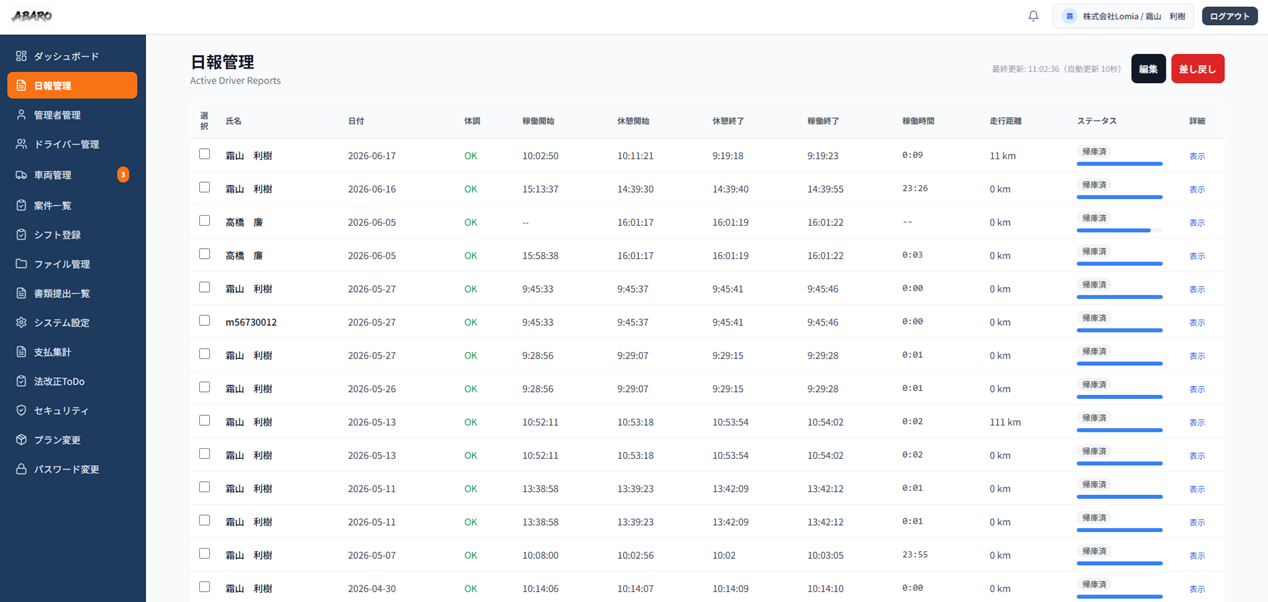Click the 車両管理 truck icon
Viewport: 1268px width, 602px height.
tap(21, 175)
